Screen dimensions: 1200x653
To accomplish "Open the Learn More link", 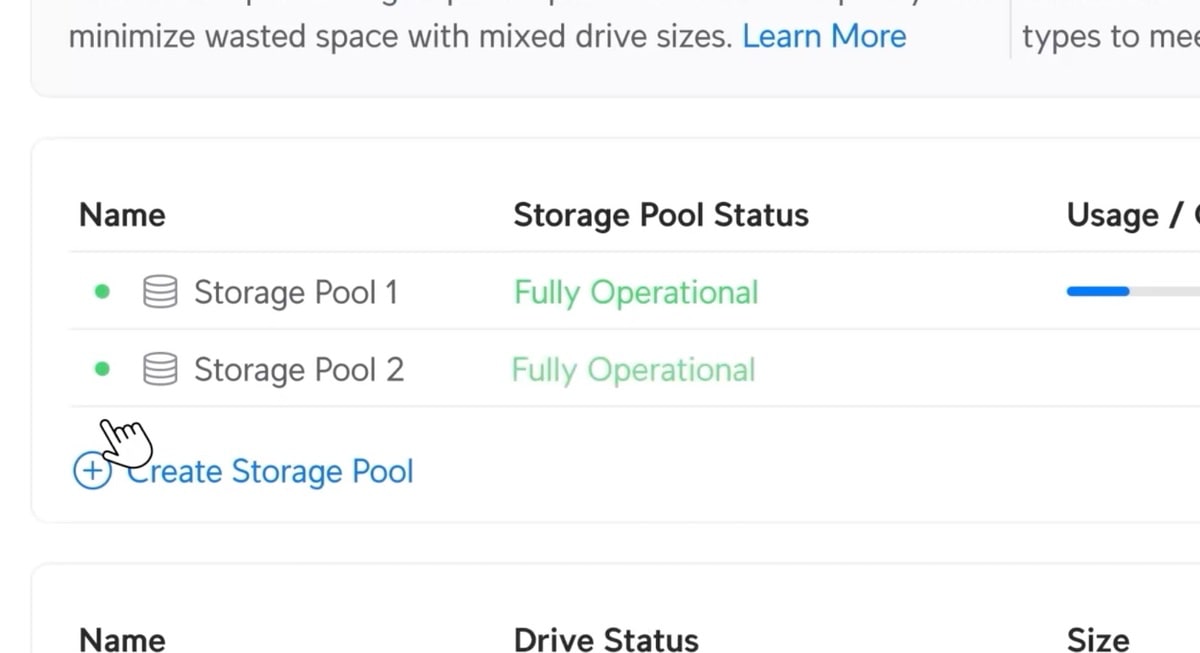I will 824,37.
